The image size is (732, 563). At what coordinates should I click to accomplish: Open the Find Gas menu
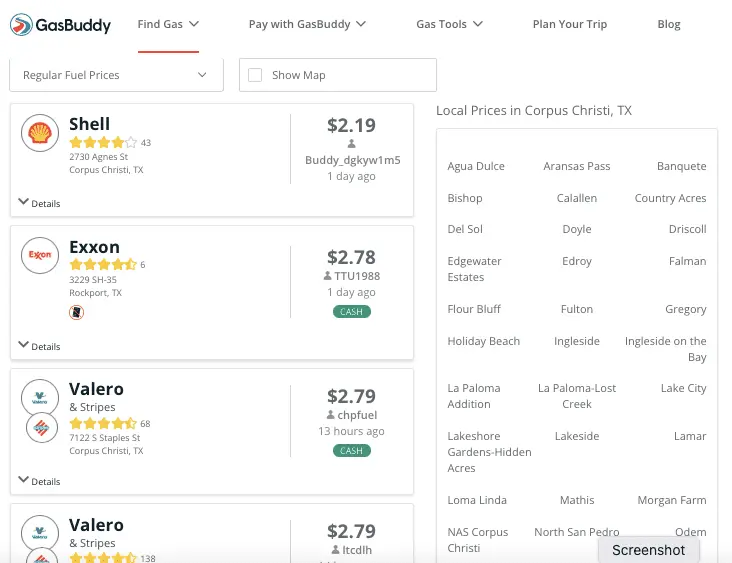pos(168,24)
